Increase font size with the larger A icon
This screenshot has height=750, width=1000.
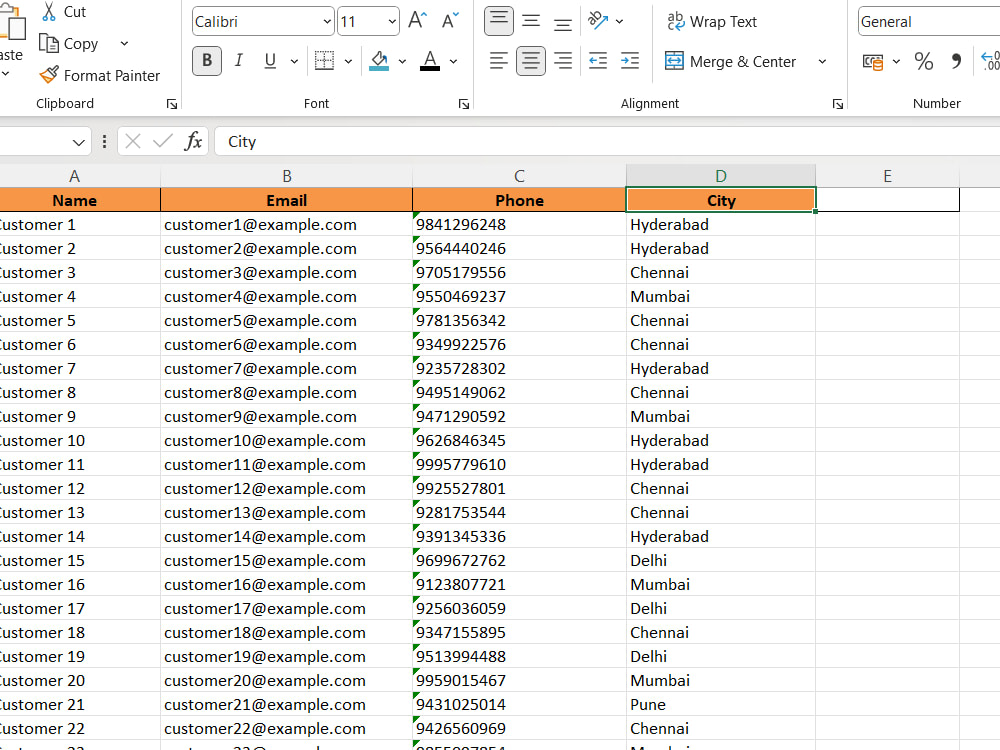(417, 21)
